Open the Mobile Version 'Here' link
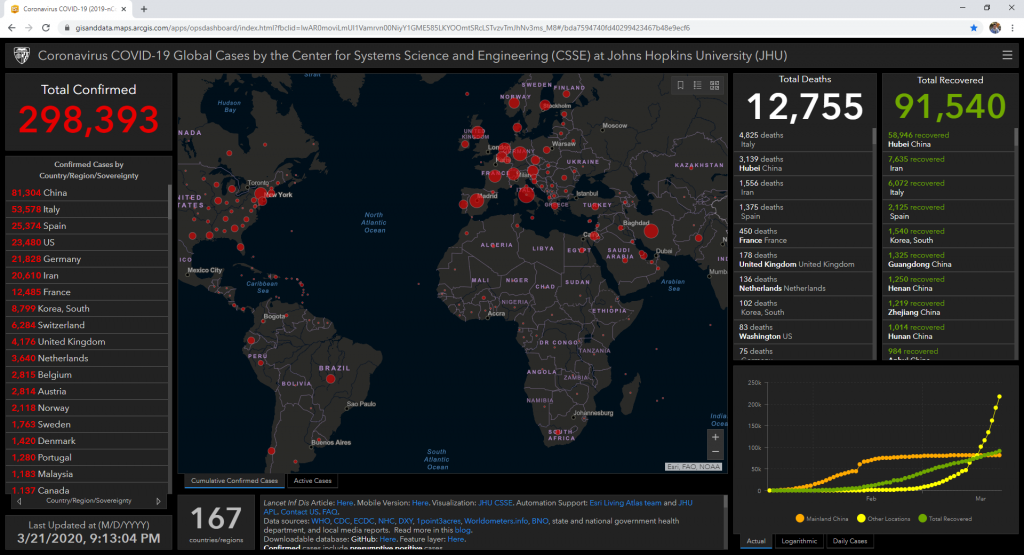 421,503
